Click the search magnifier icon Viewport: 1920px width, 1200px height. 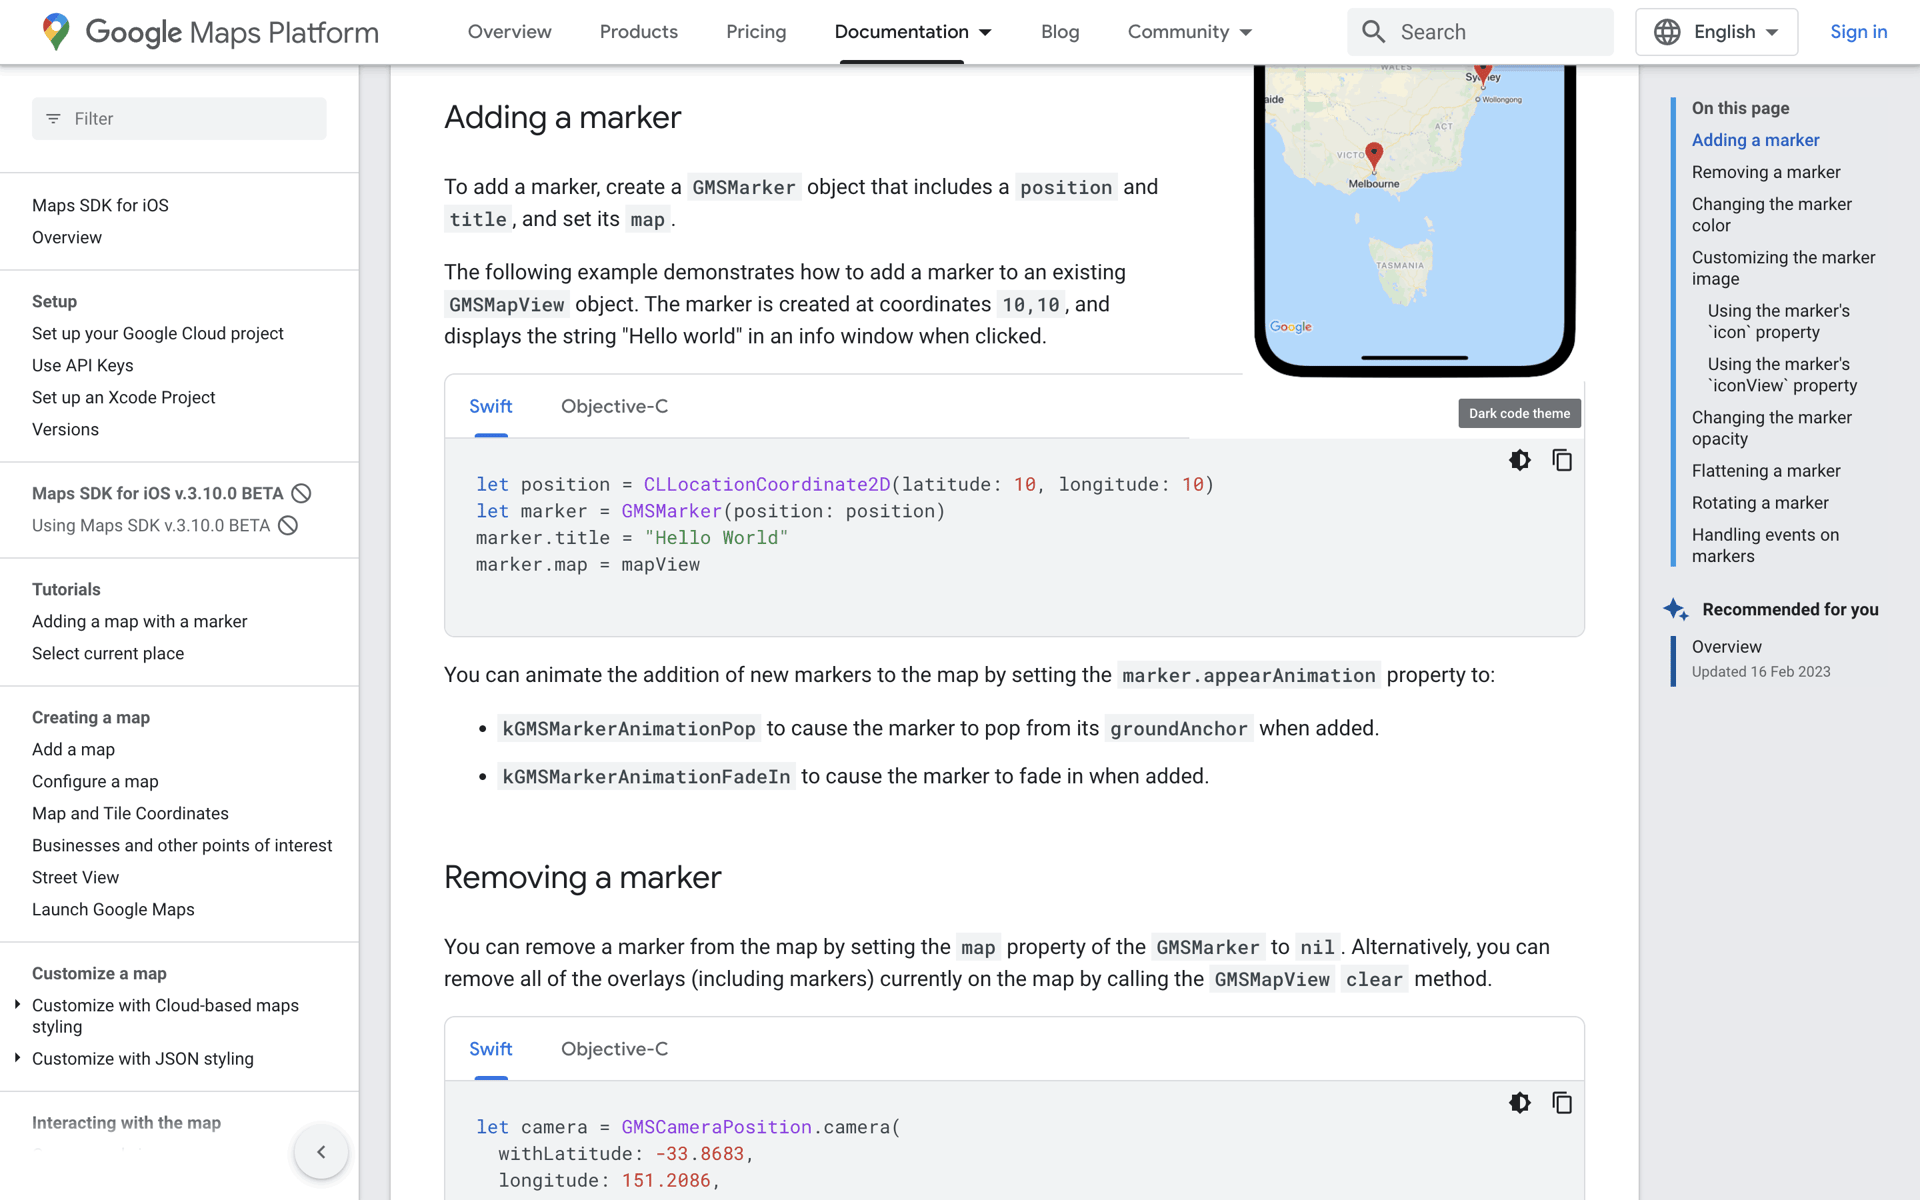[x=1373, y=32]
